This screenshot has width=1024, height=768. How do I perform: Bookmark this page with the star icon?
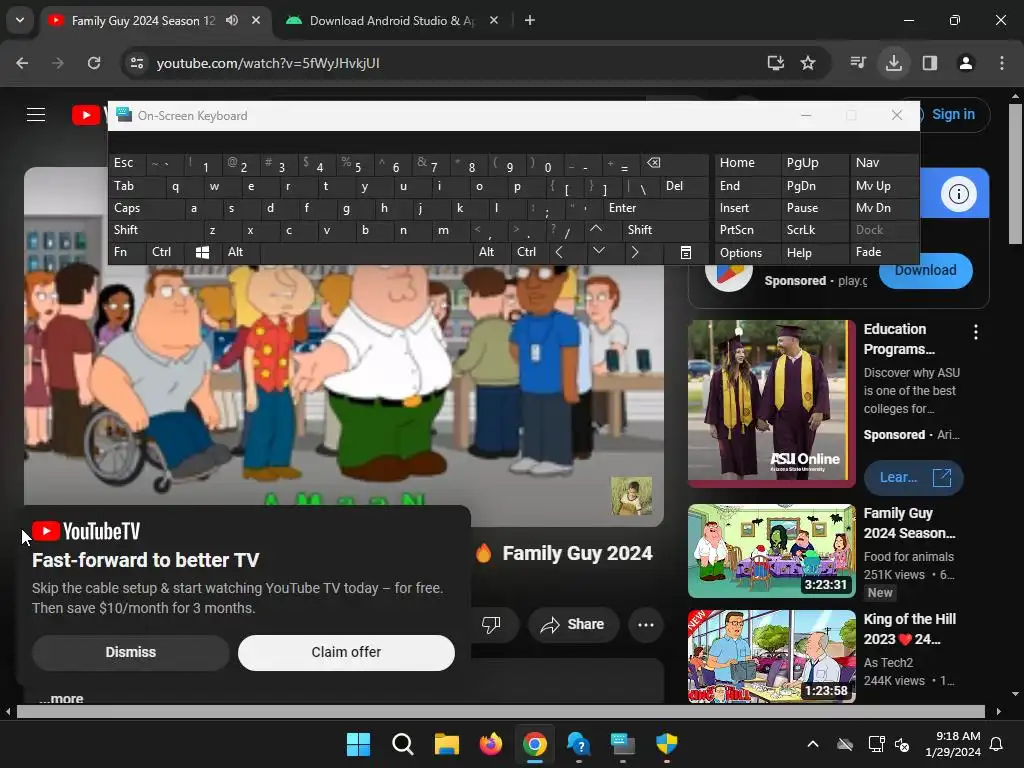tap(808, 63)
